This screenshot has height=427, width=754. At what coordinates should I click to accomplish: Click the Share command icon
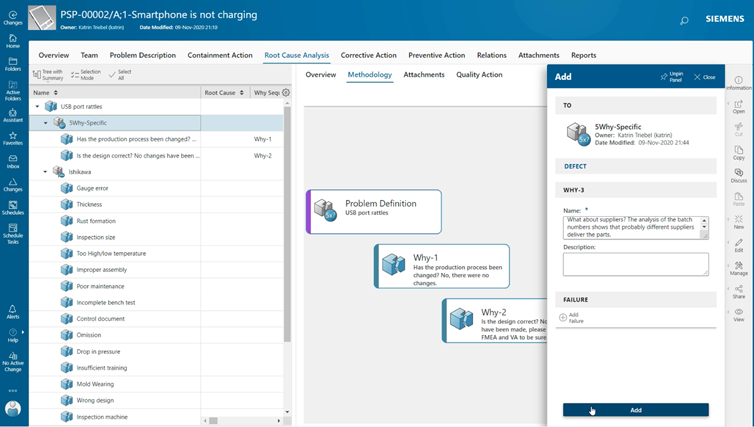click(x=739, y=291)
